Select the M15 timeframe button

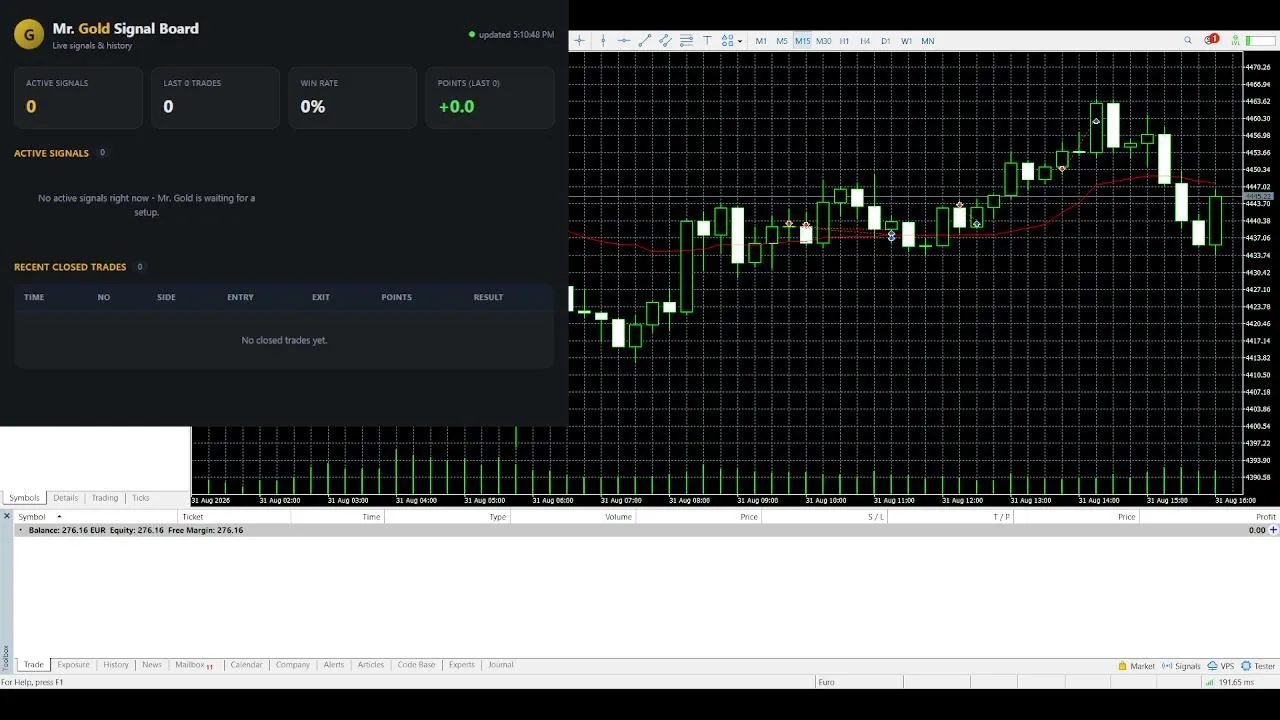pyautogui.click(x=803, y=41)
